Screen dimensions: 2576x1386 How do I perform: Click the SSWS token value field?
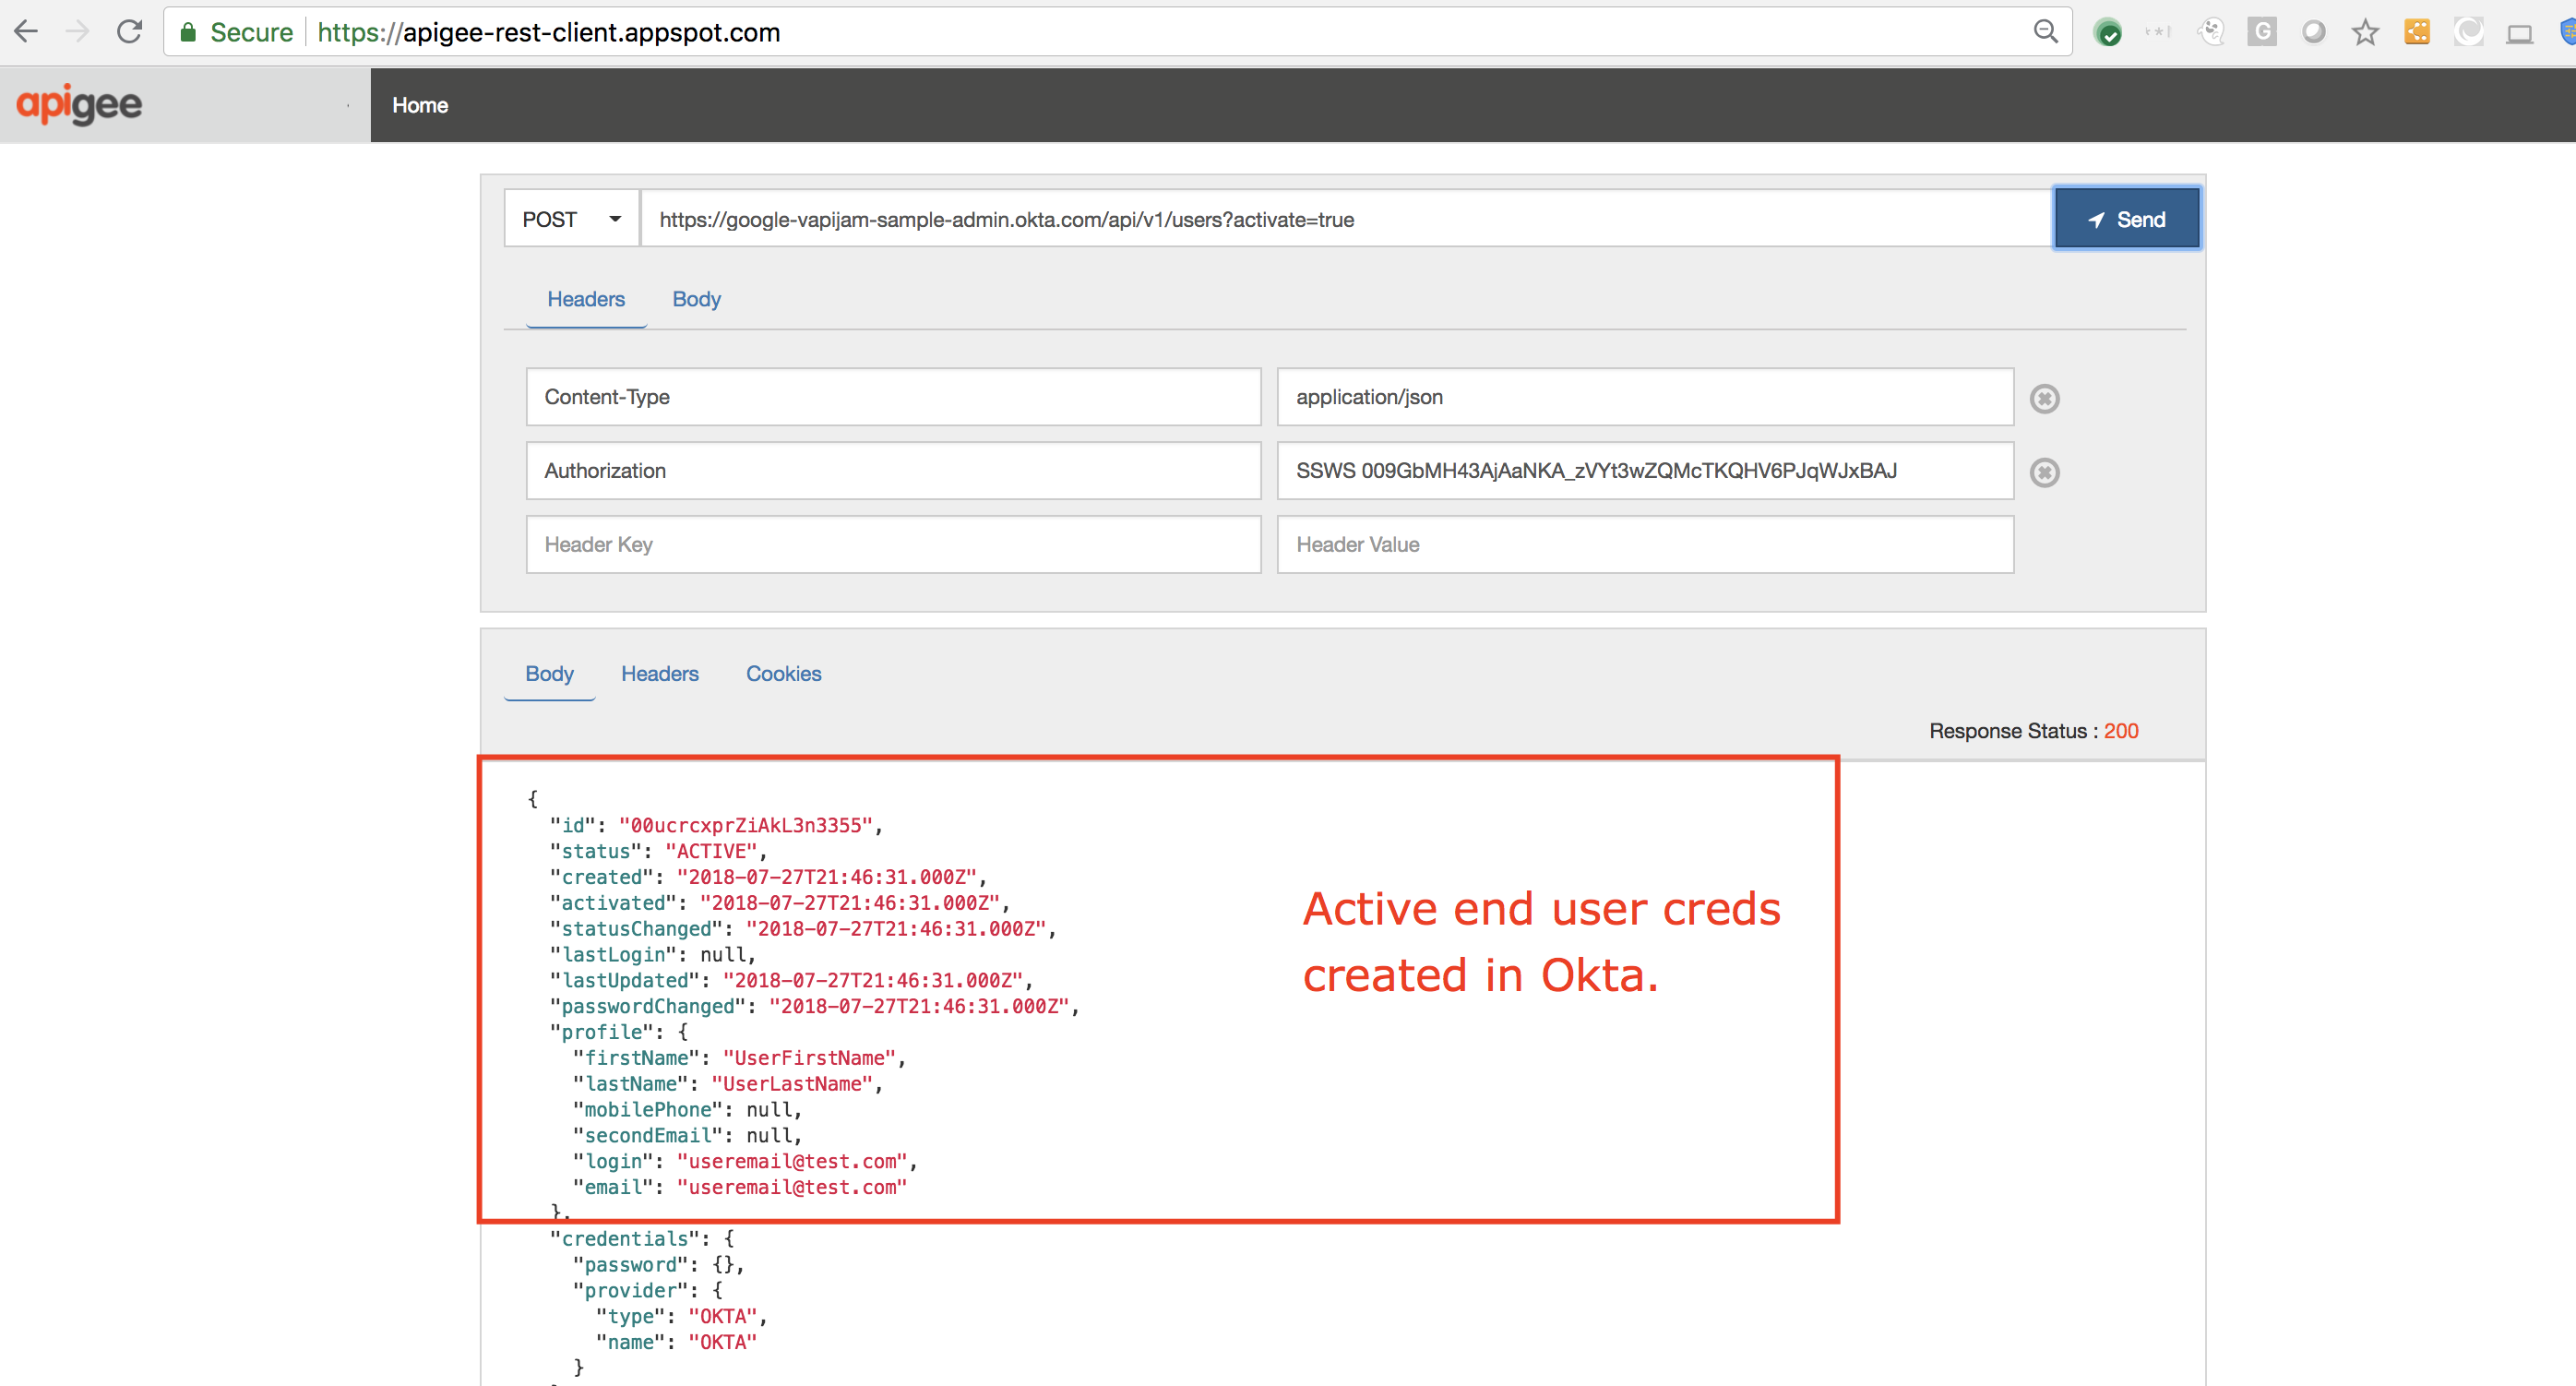coord(1645,471)
